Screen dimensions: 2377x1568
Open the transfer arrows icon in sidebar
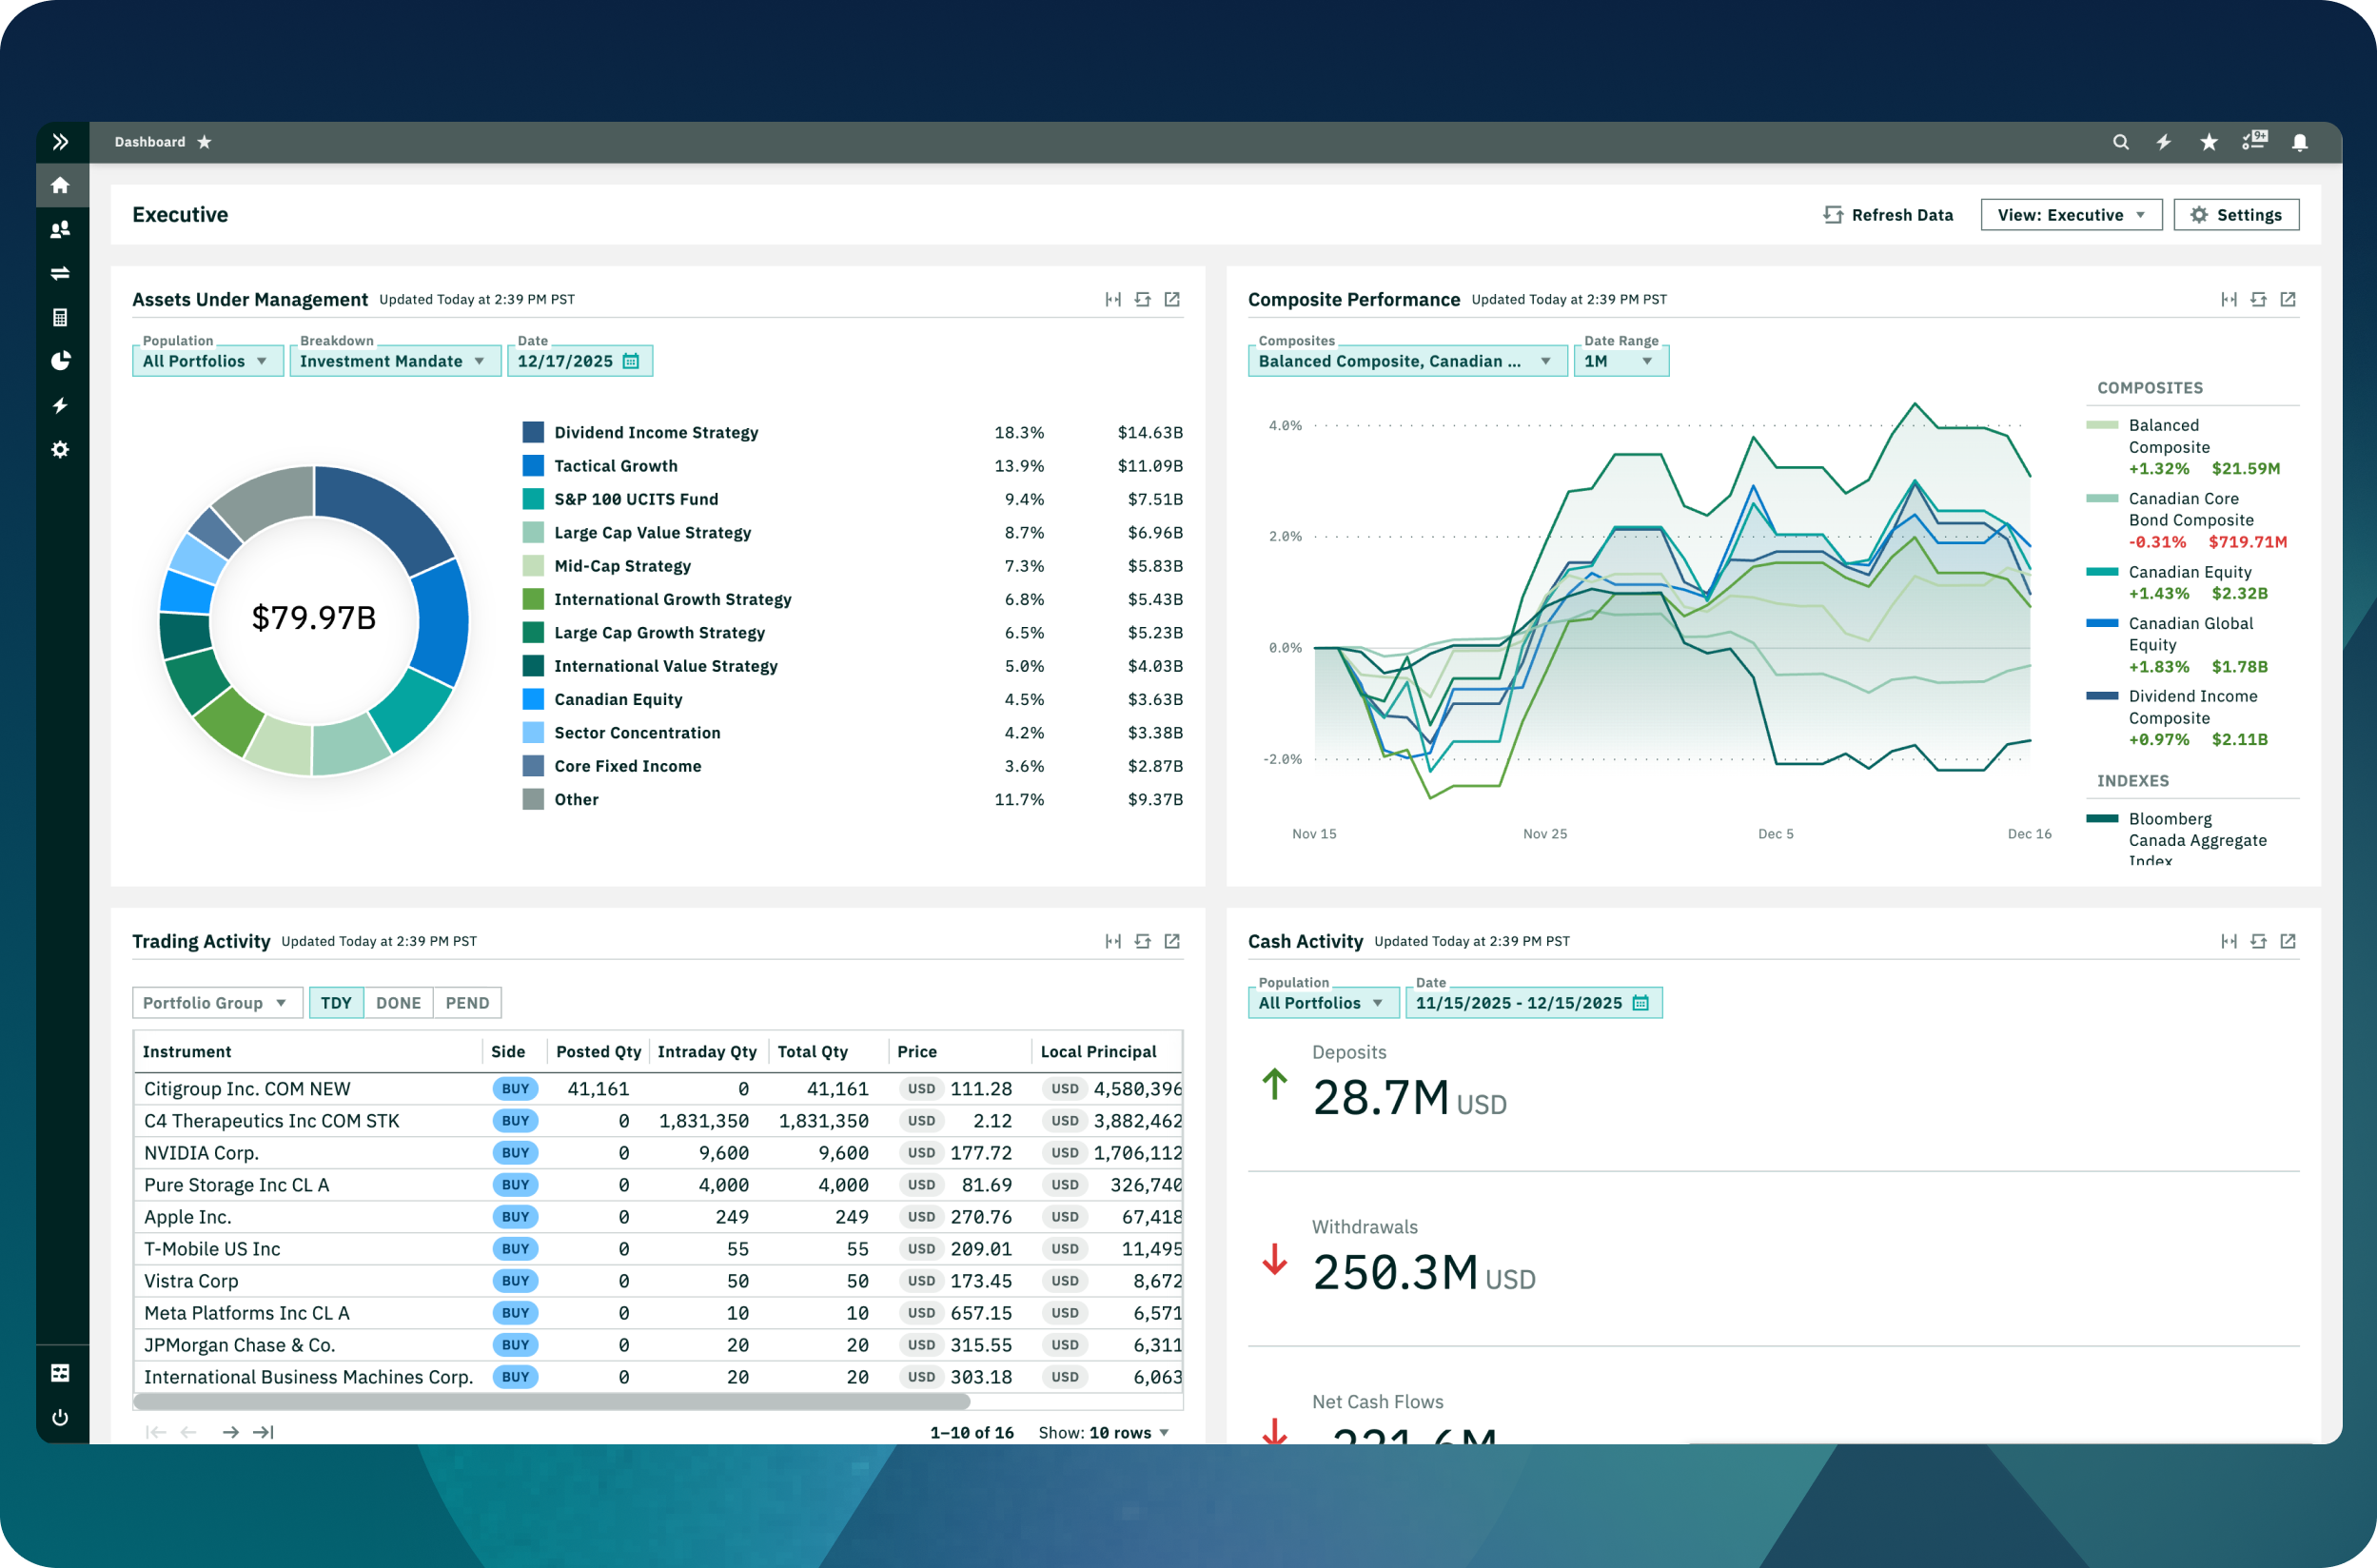pyautogui.click(x=60, y=273)
